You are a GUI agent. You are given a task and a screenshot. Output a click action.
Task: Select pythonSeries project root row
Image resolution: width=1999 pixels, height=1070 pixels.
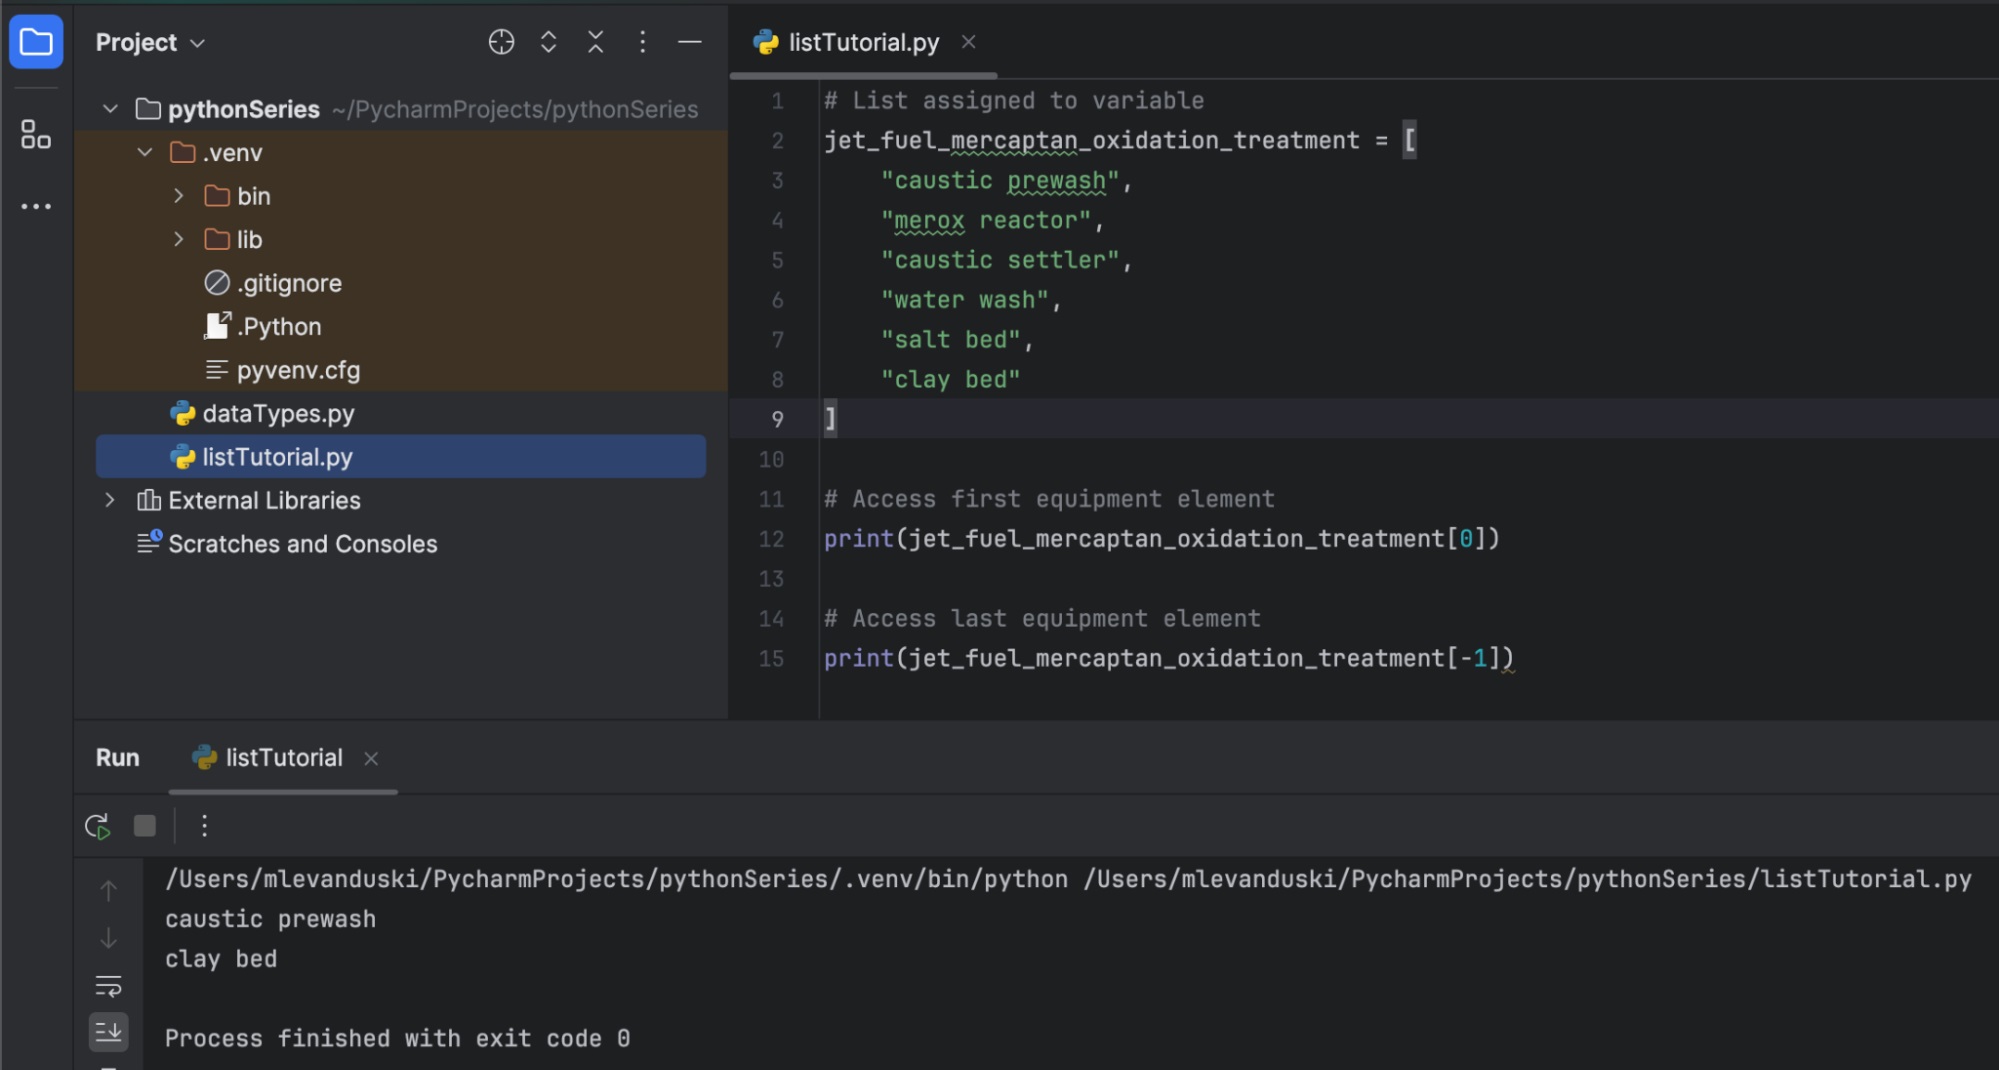coord(400,109)
